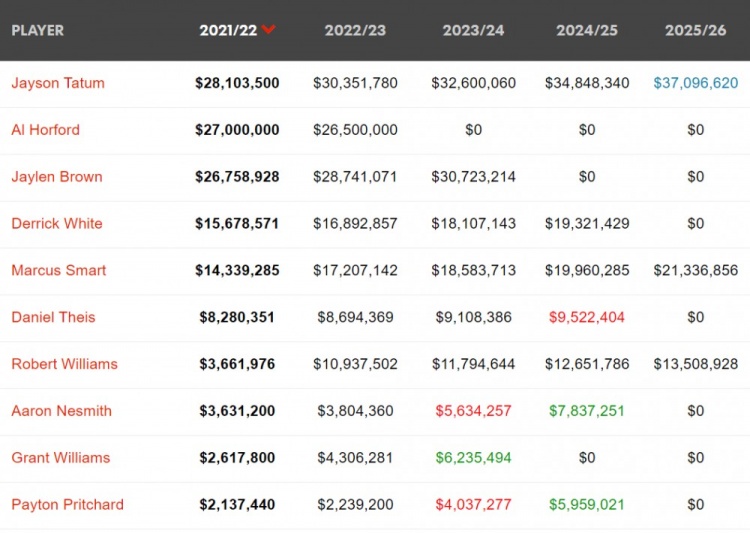The width and height of the screenshot is (750, 533).
Task: Select Smart's $17,207,142 salary
Action: 355,271
